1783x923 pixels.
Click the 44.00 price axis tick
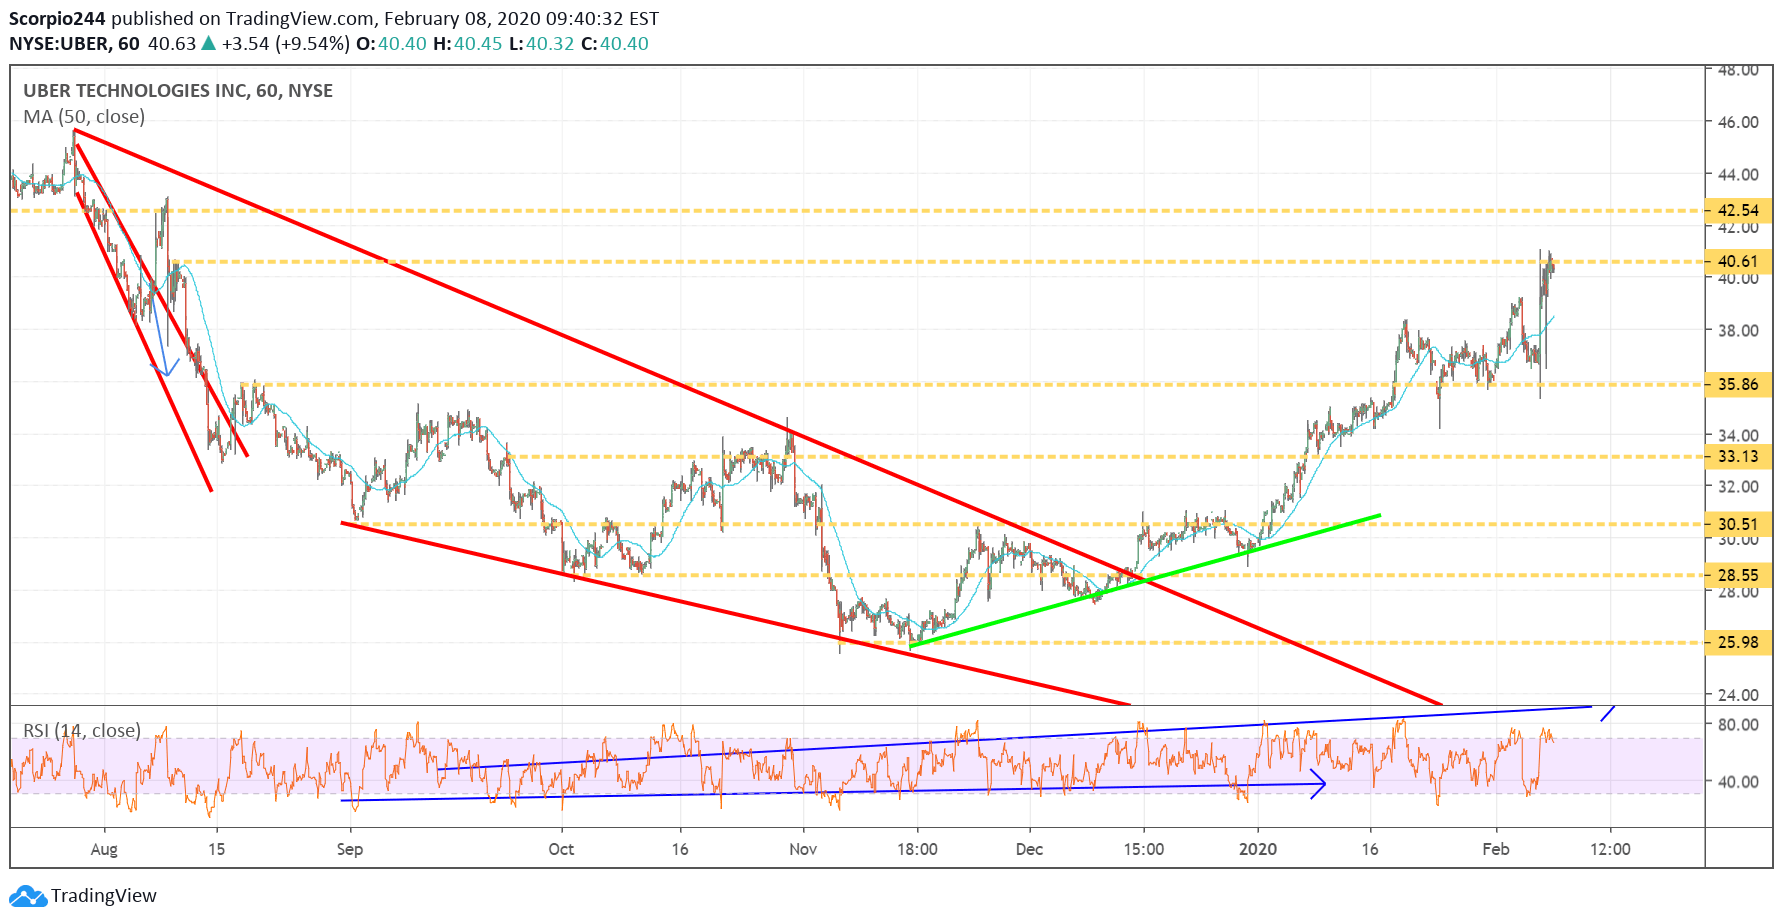click(x=1738, y=174)
